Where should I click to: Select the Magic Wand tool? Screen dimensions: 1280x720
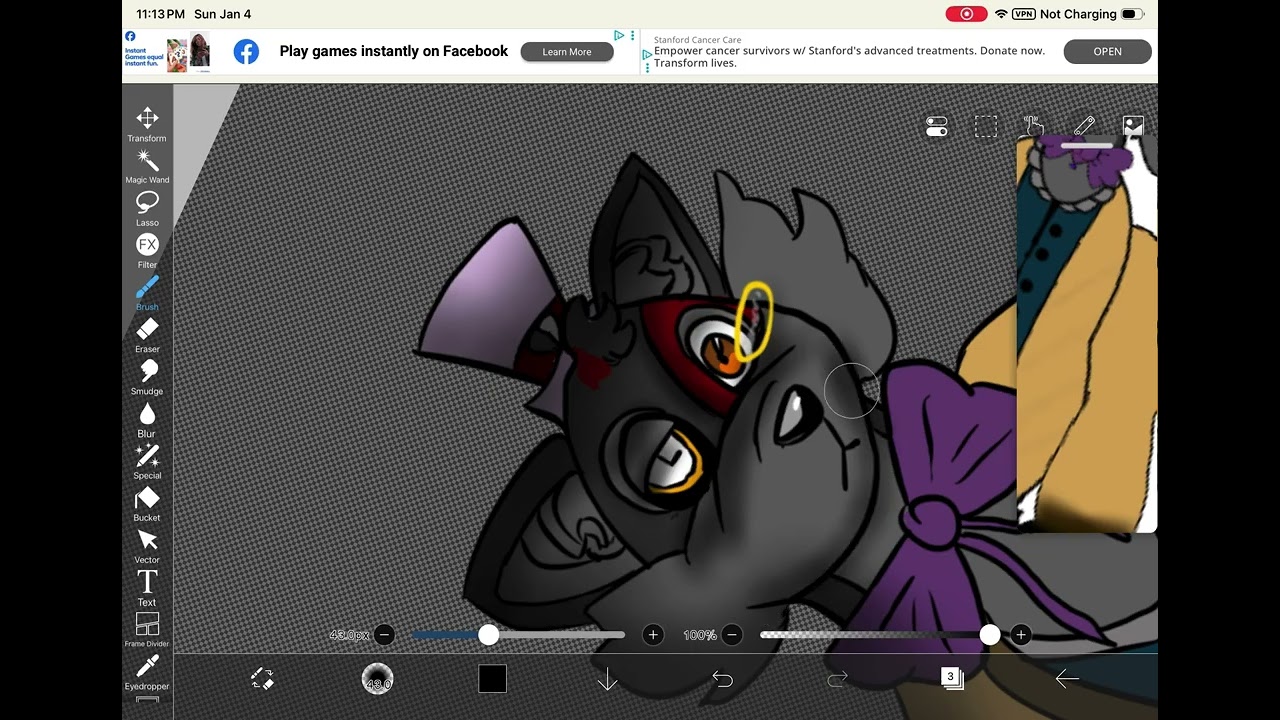[147, 166]
